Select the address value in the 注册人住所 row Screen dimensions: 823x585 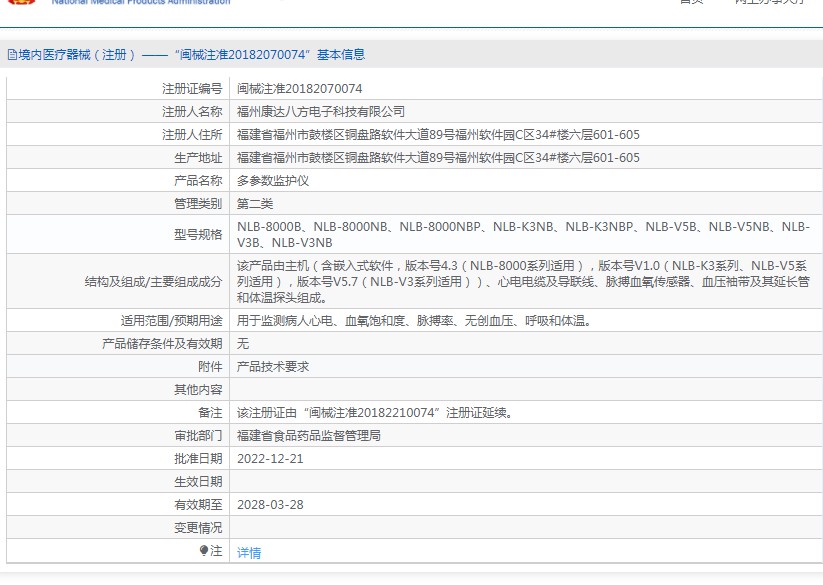pos(438,135)
